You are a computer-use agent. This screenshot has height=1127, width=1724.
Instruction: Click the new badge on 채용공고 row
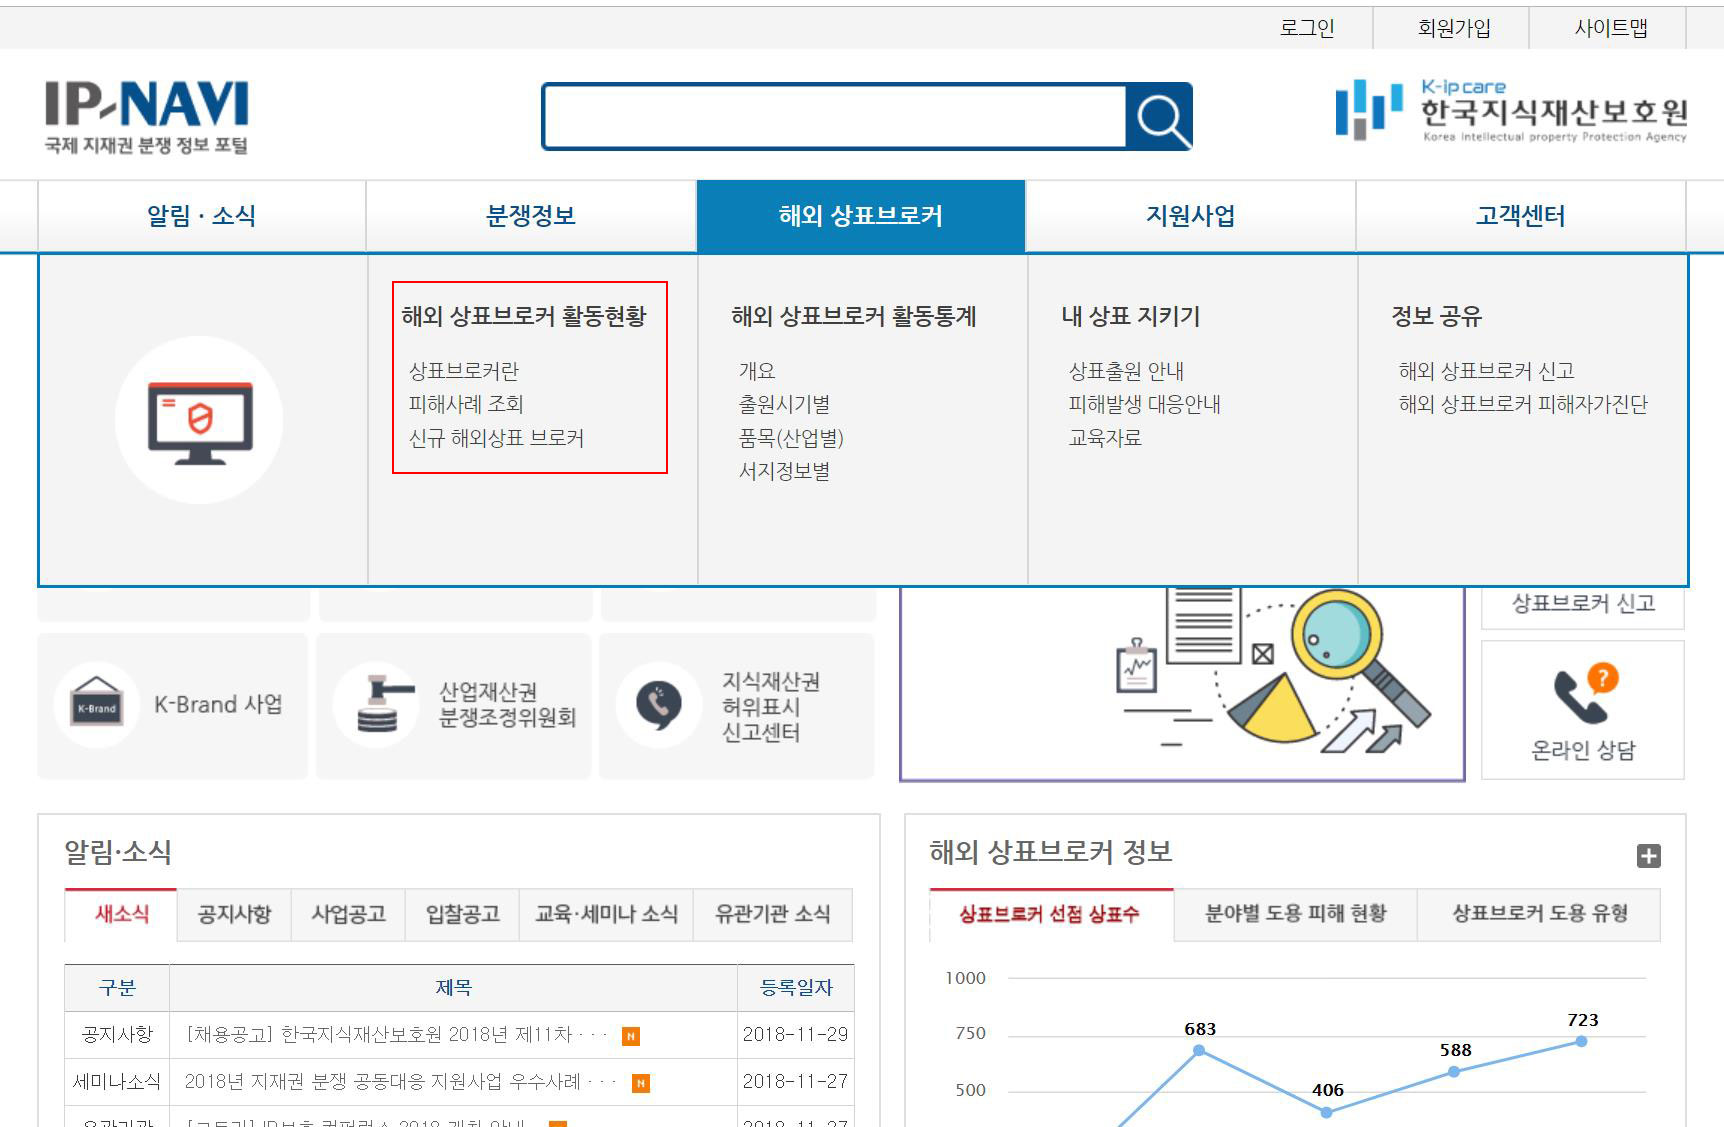coord(631,1036)
